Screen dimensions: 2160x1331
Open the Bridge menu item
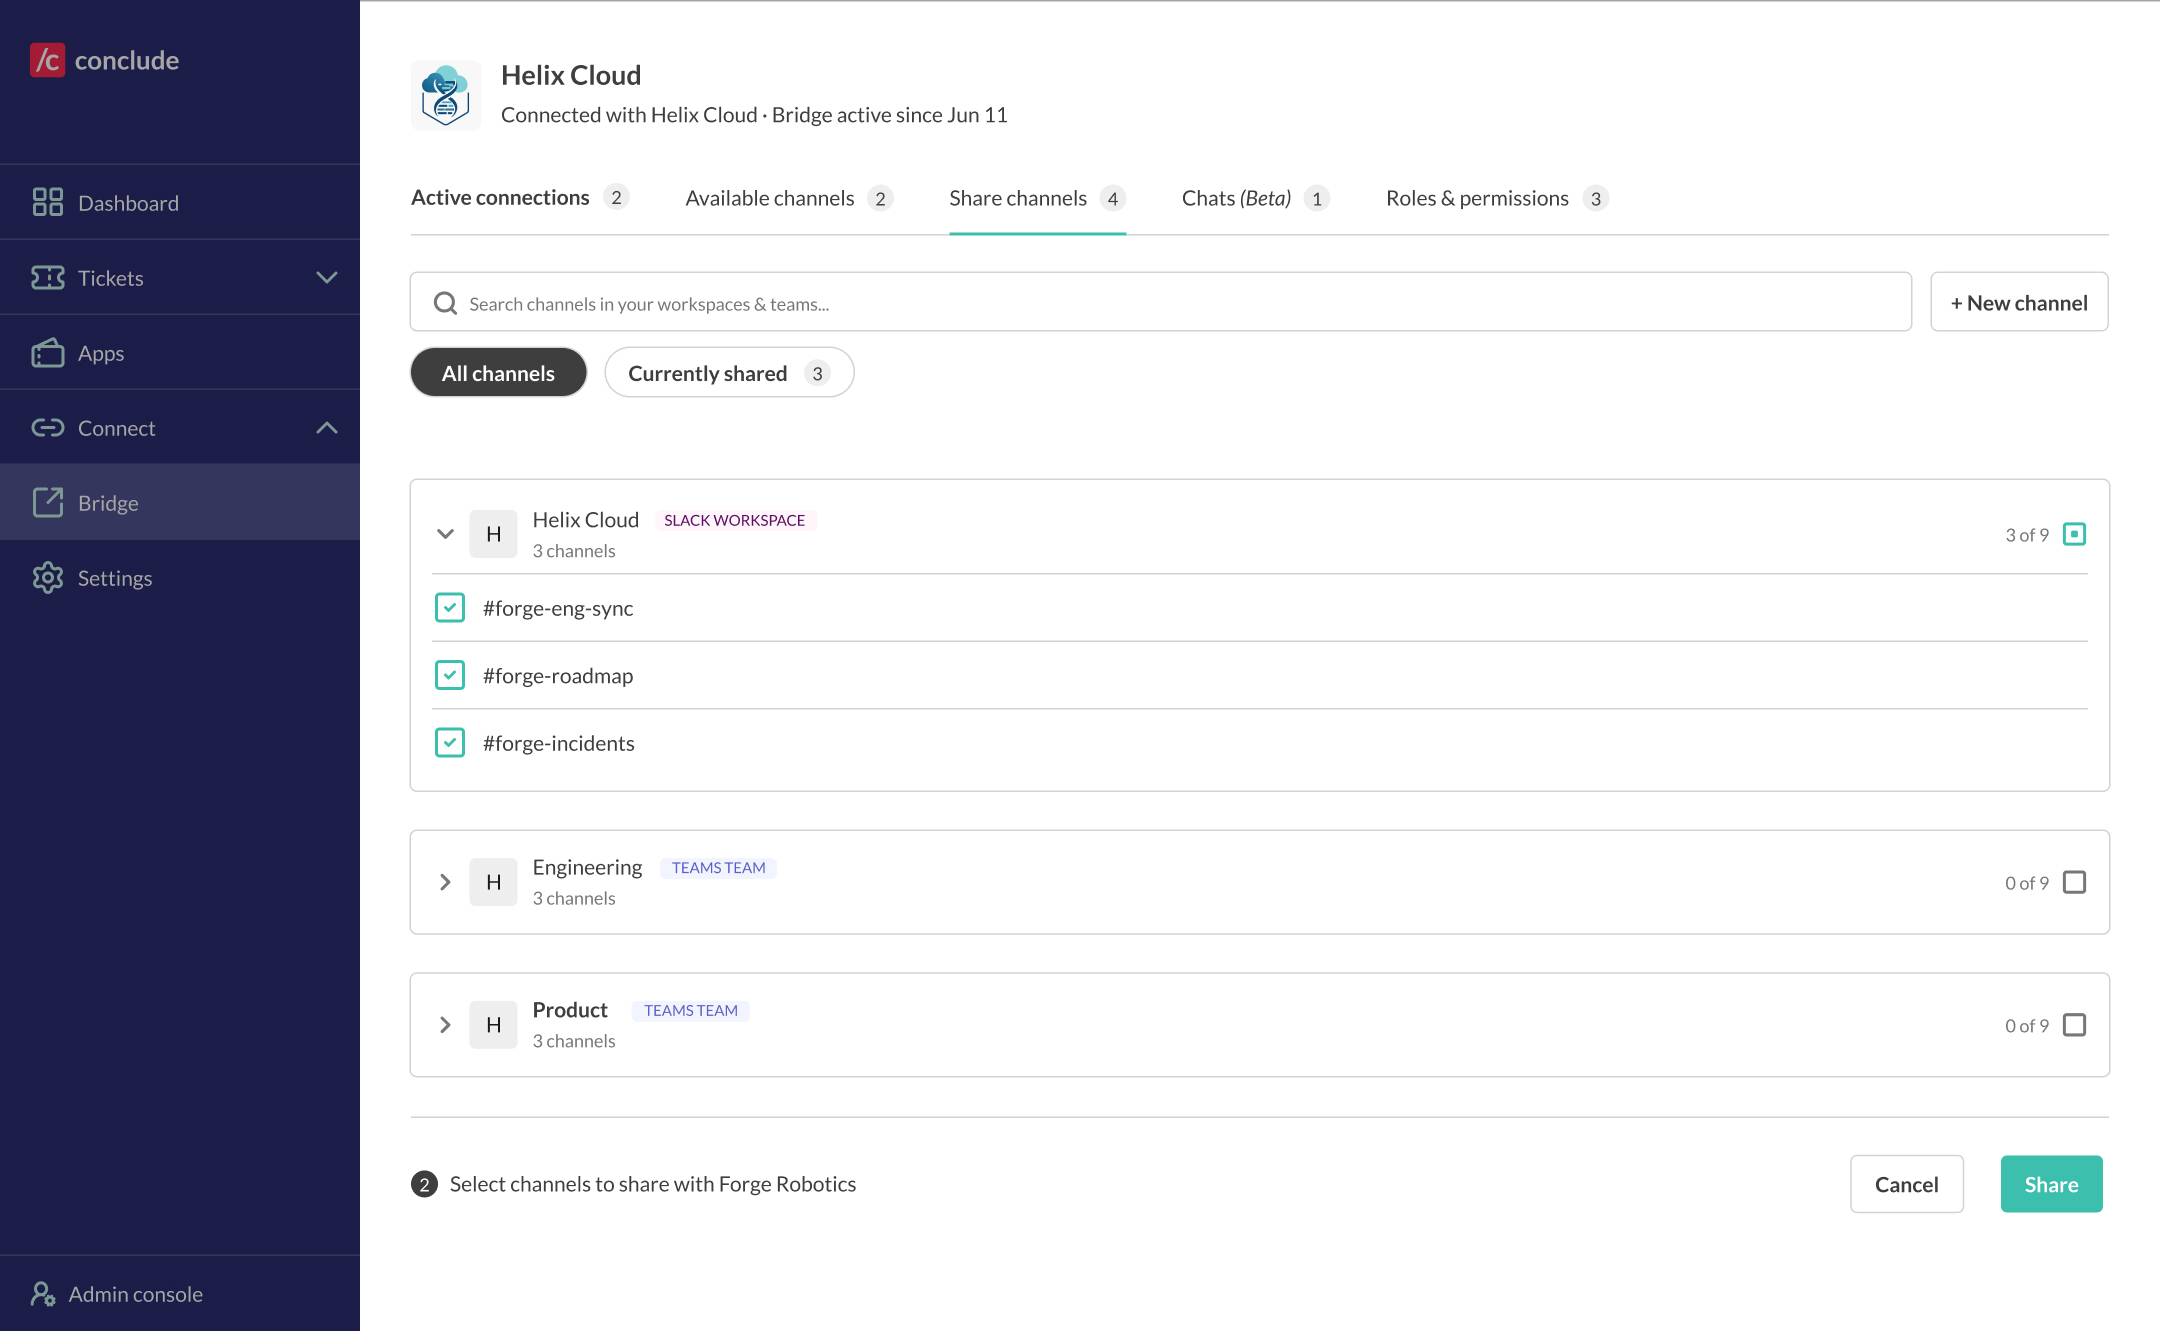[180, 502]
